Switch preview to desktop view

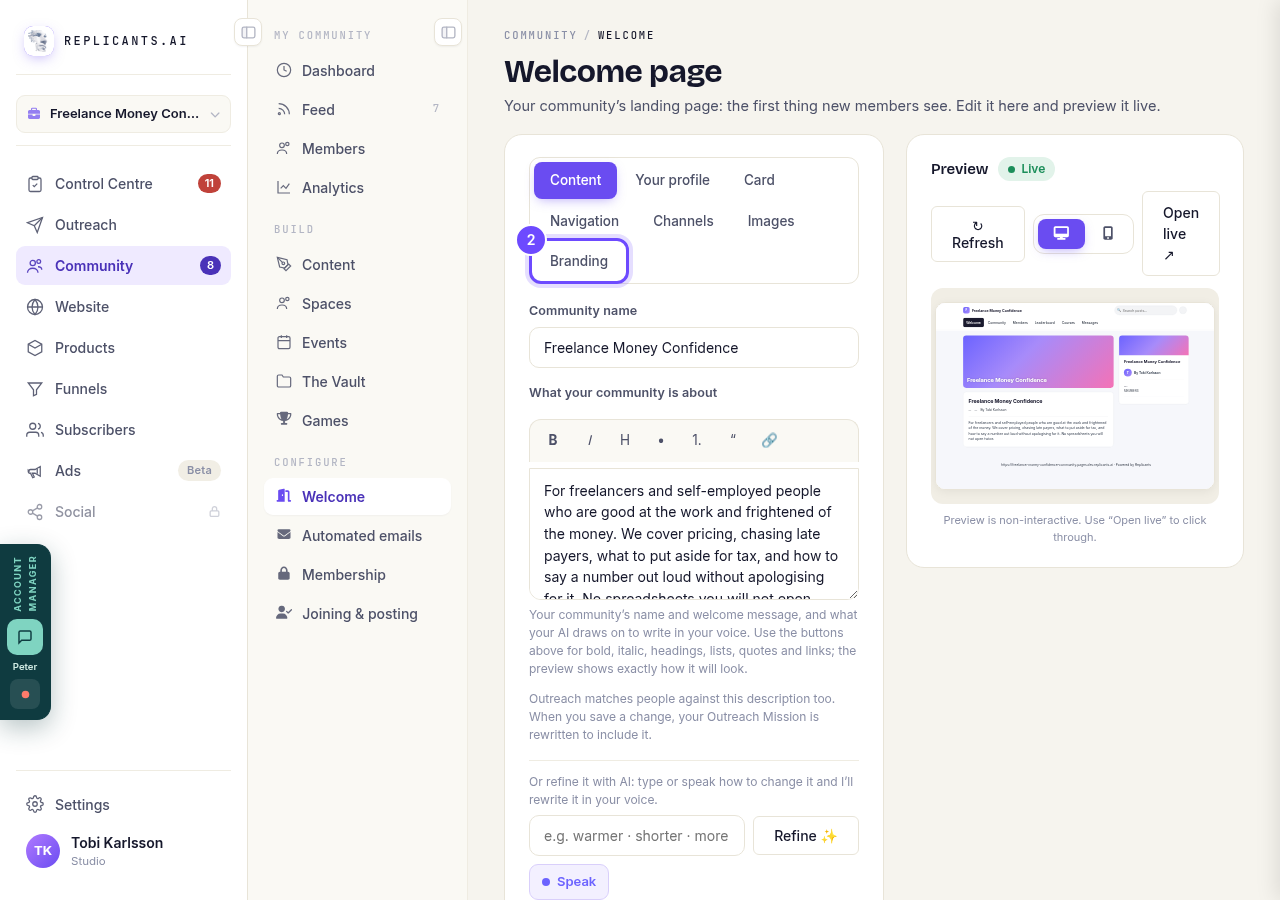(x=1061, y=234)
